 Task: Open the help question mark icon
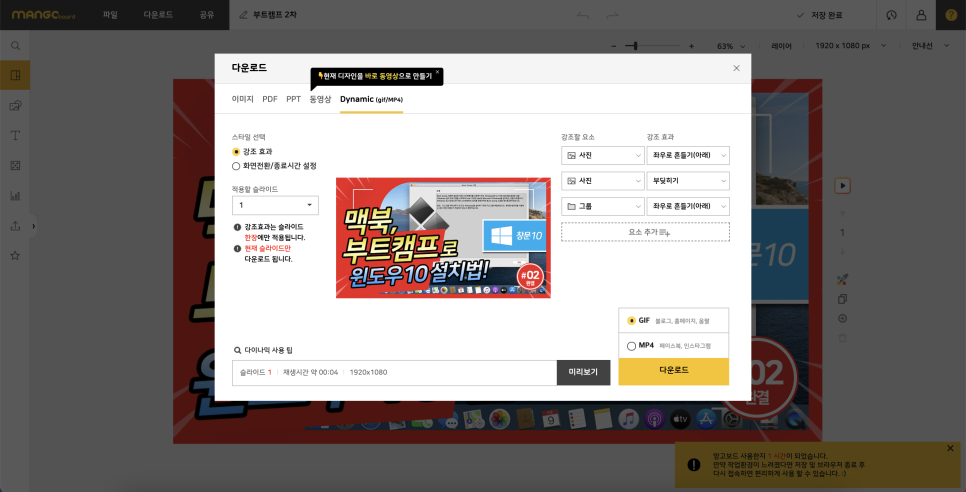click(x=951, y=15)
